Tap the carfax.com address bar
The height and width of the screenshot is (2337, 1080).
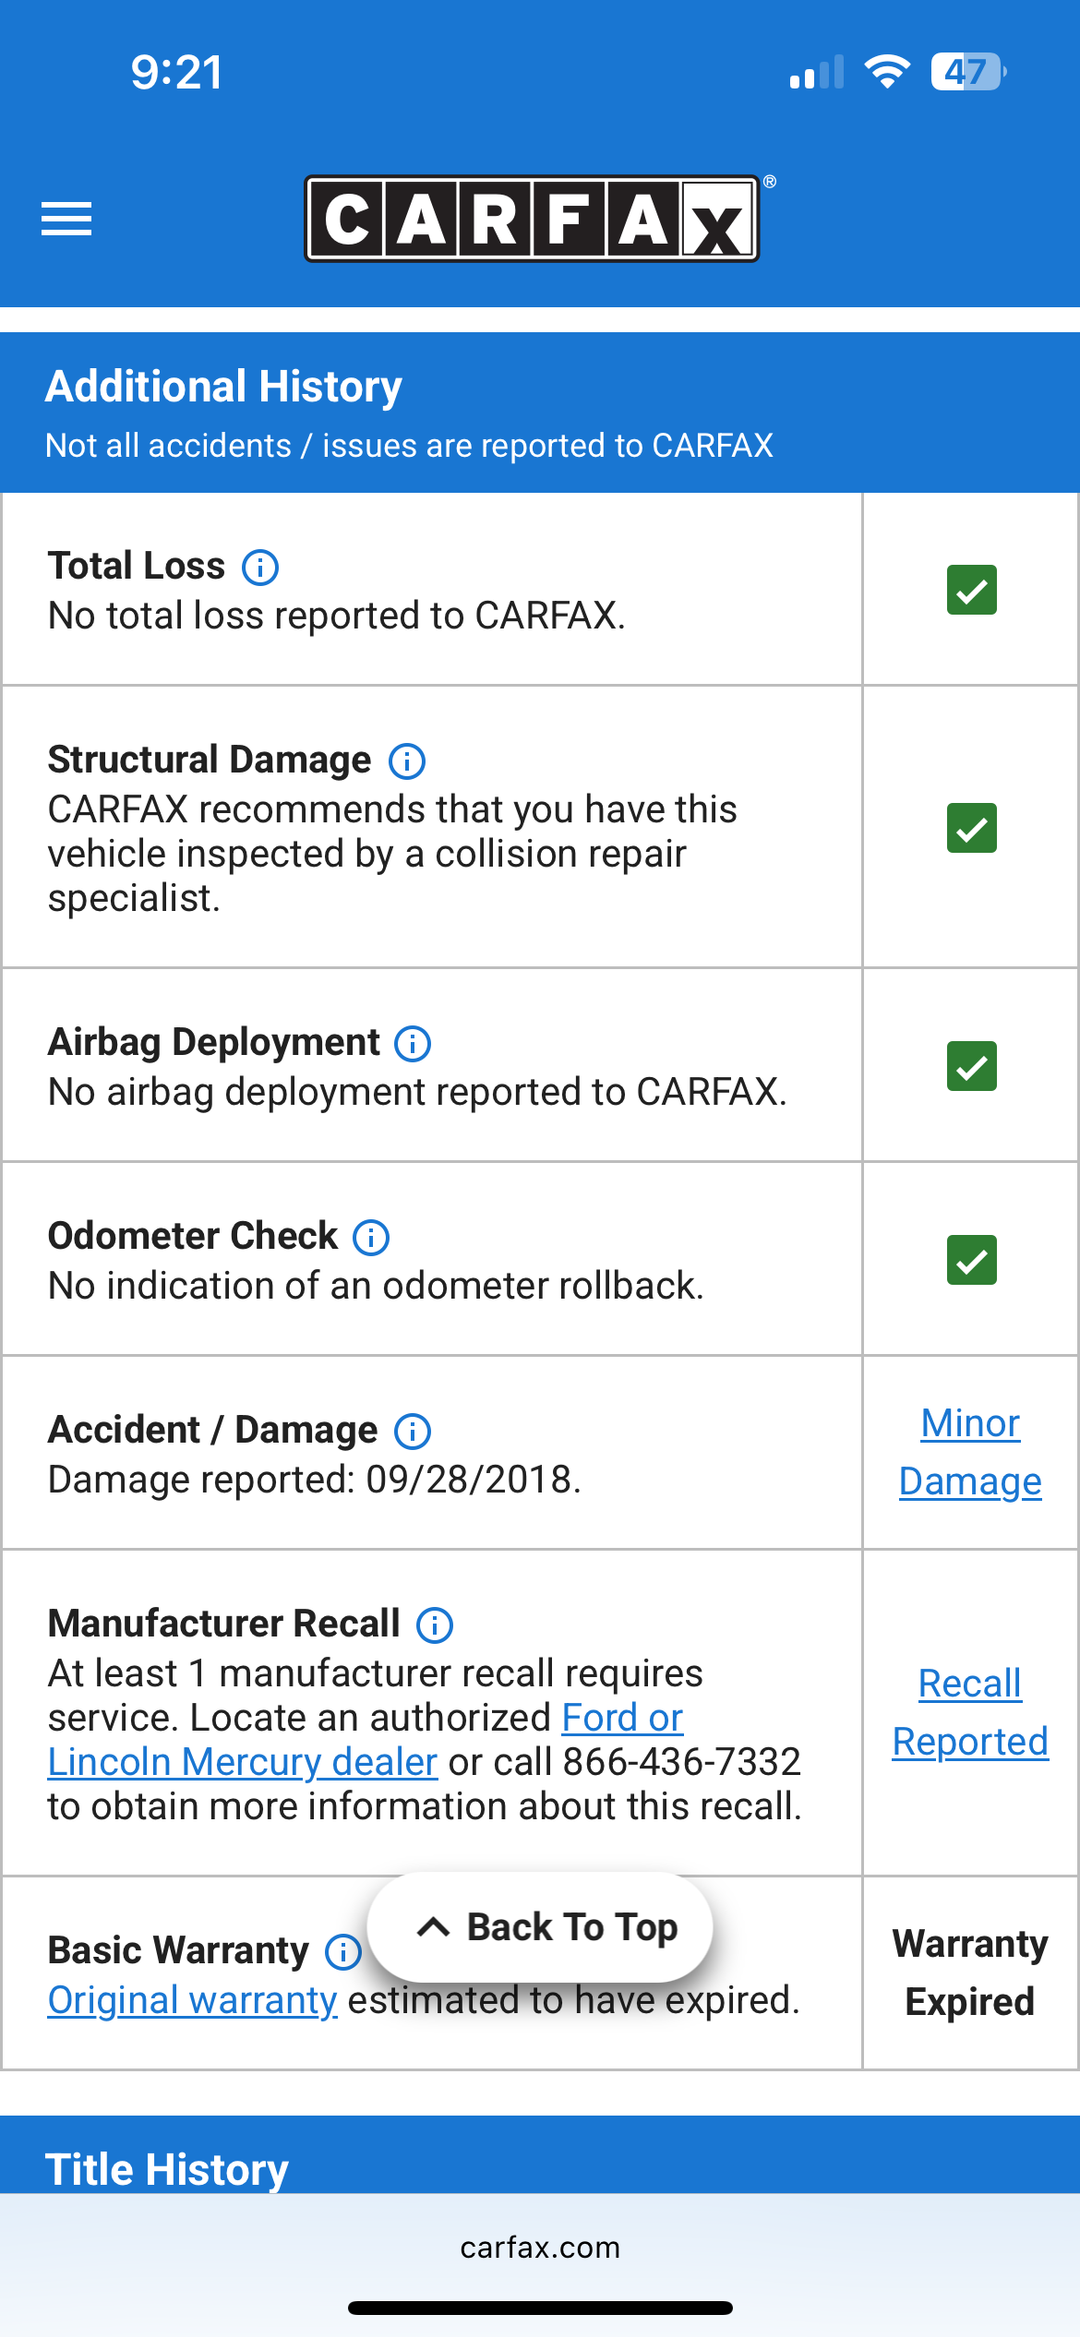540,2248
